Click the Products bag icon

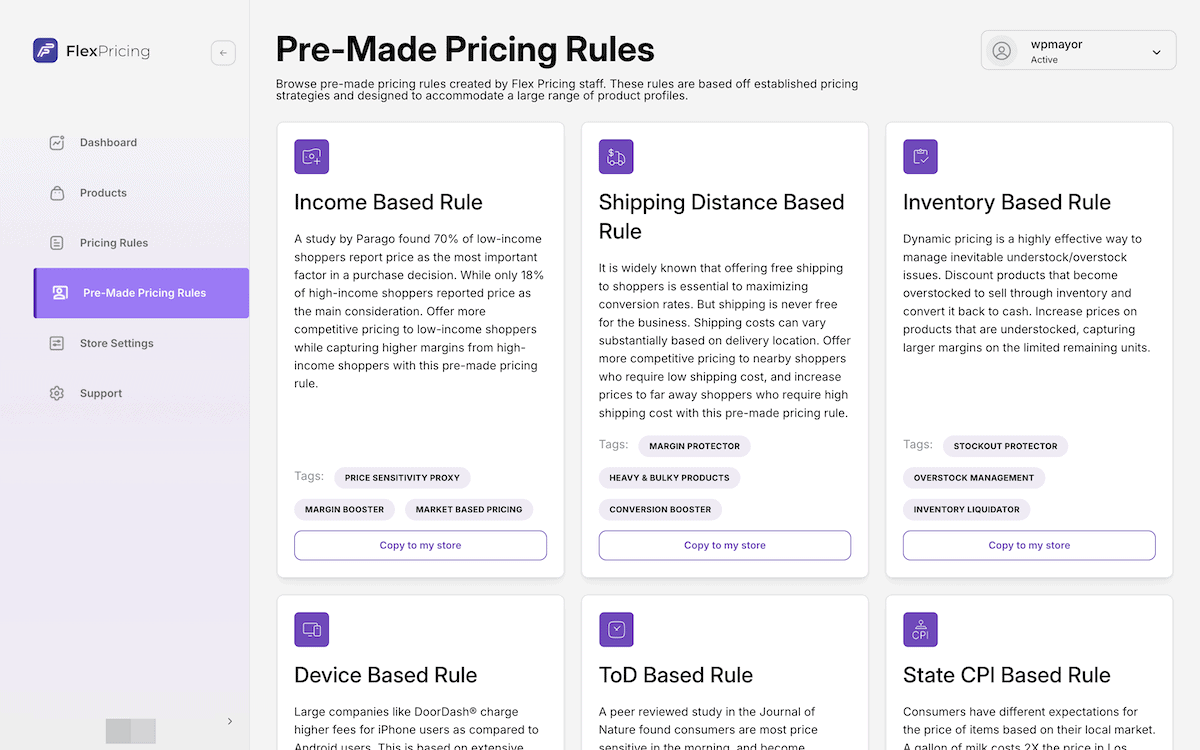point(57,193)
